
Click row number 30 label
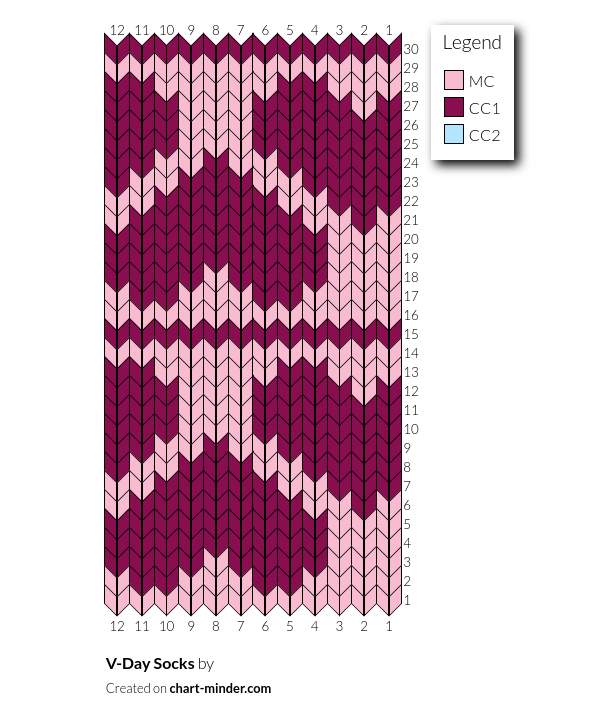pyautogui.click(x=411, y=49)
